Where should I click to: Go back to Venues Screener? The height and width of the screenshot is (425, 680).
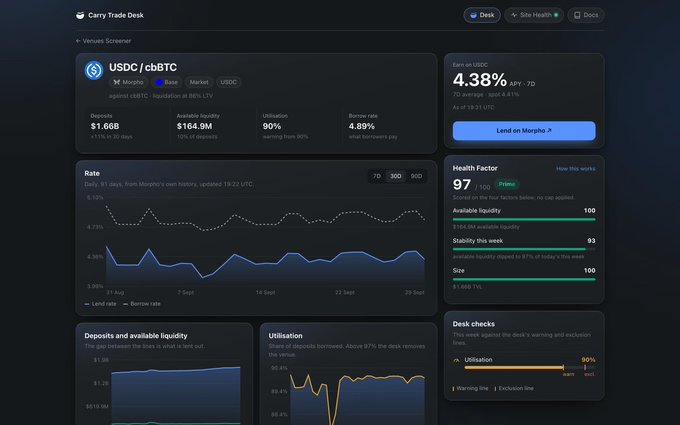(103, 41)
